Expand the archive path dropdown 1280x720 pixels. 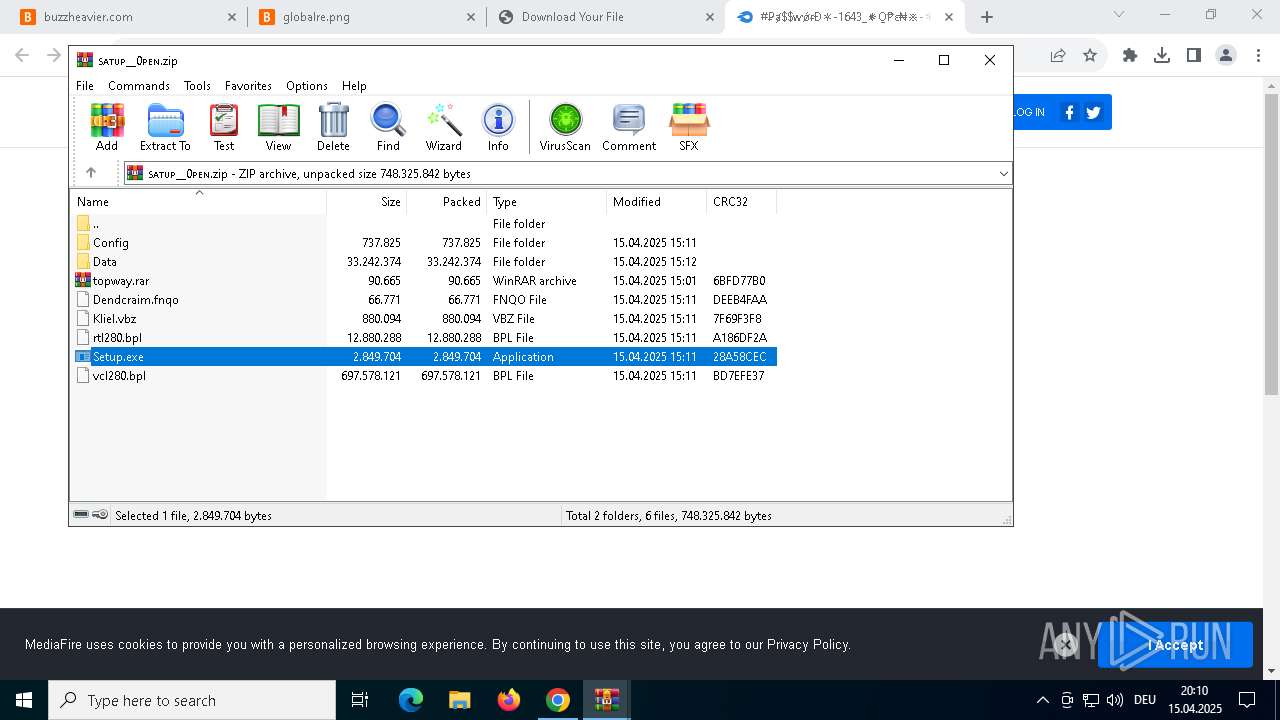click(x=1003, y=174)
